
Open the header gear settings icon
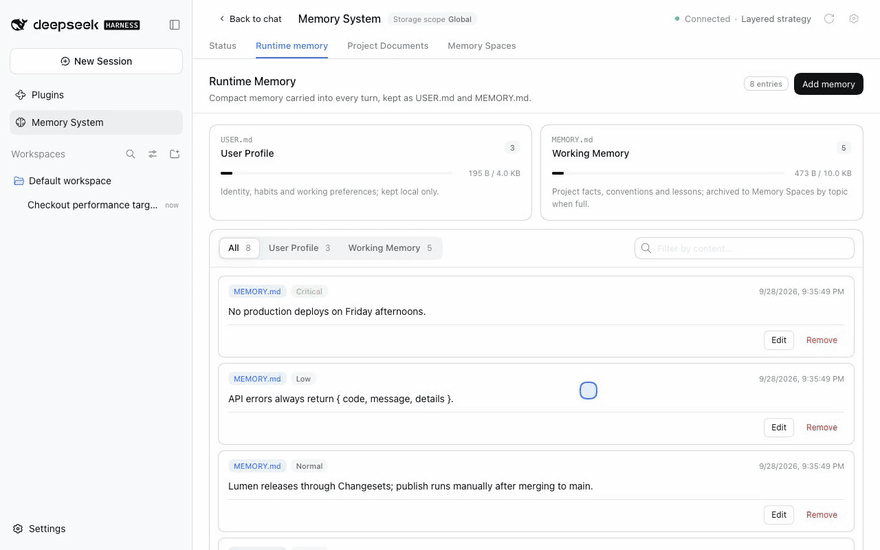(x=854, y=19)
